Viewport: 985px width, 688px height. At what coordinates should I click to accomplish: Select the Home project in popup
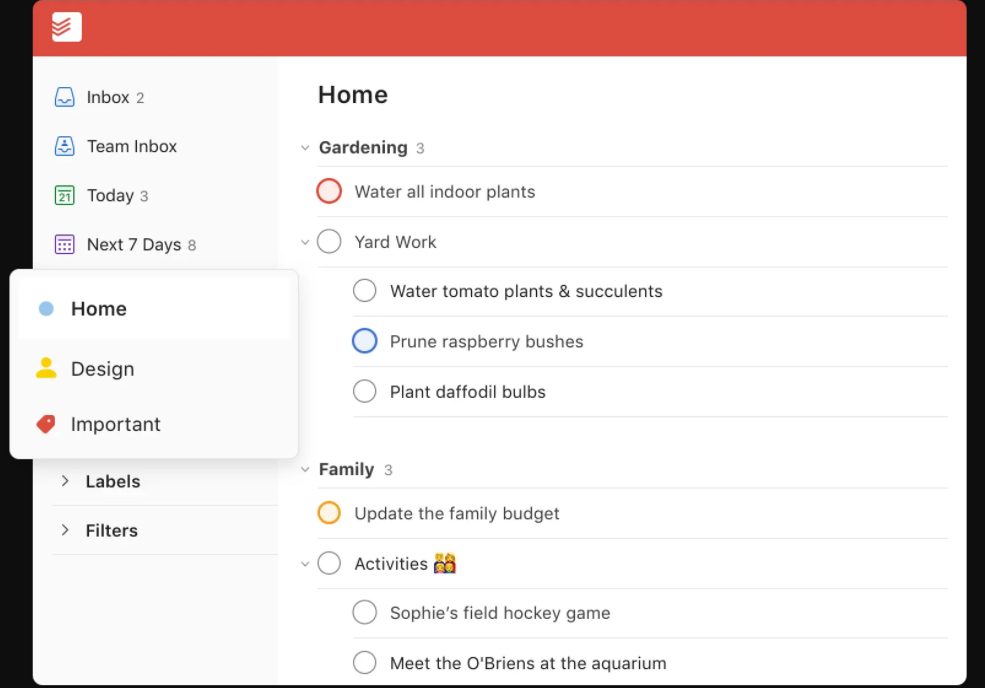click(x=99, y=309)
